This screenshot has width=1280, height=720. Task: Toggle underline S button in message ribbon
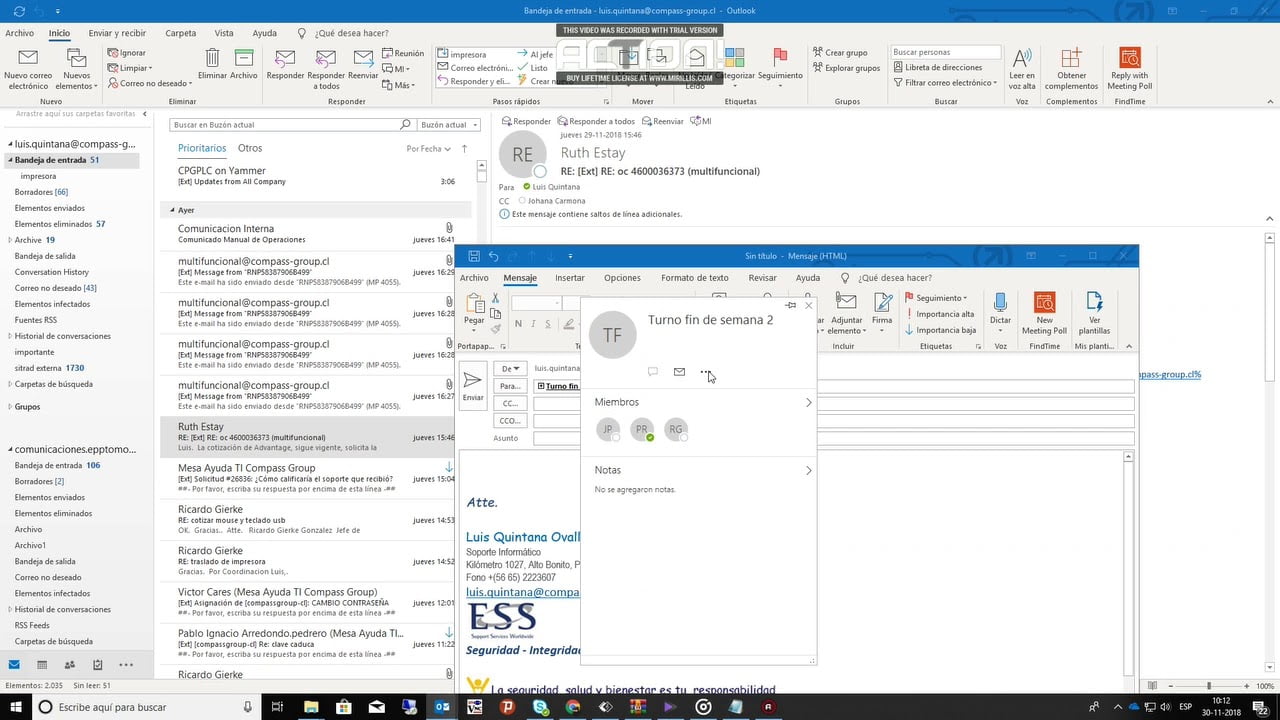[549, 324]
